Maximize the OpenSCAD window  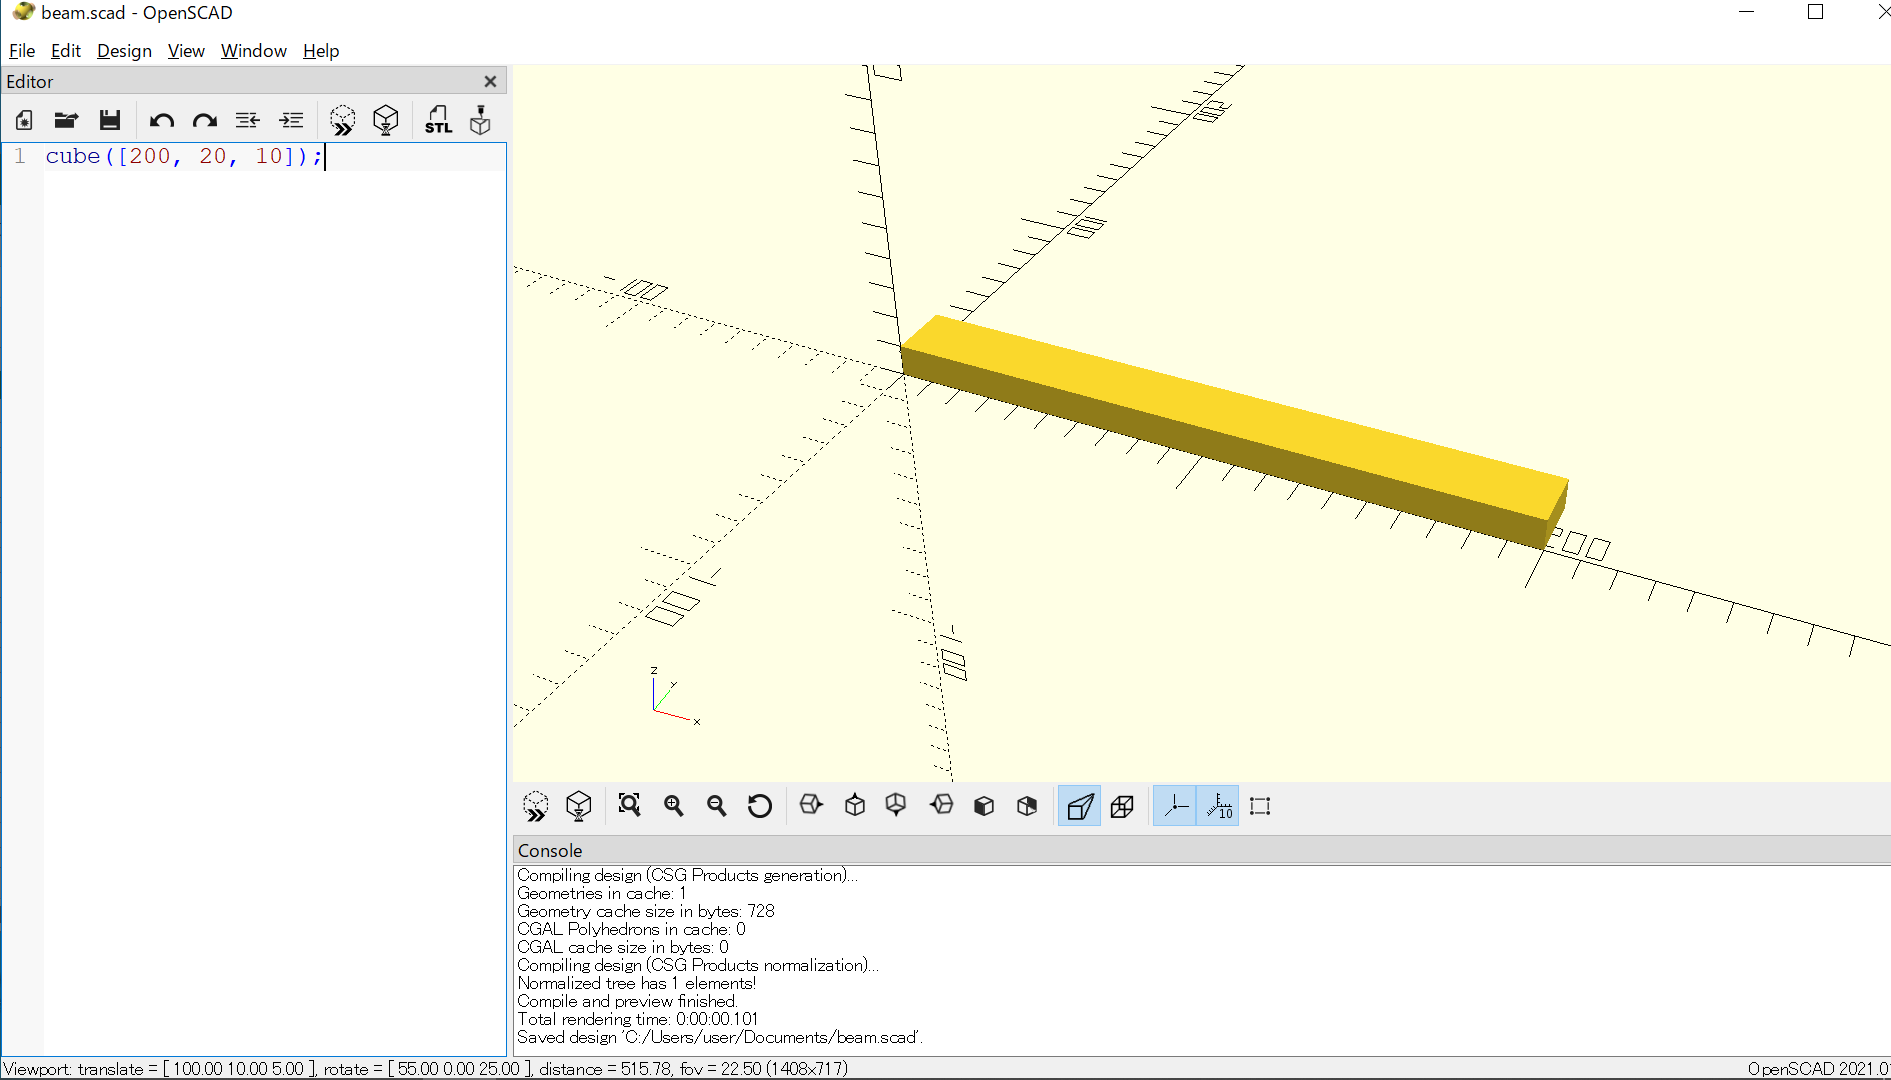1816,13
